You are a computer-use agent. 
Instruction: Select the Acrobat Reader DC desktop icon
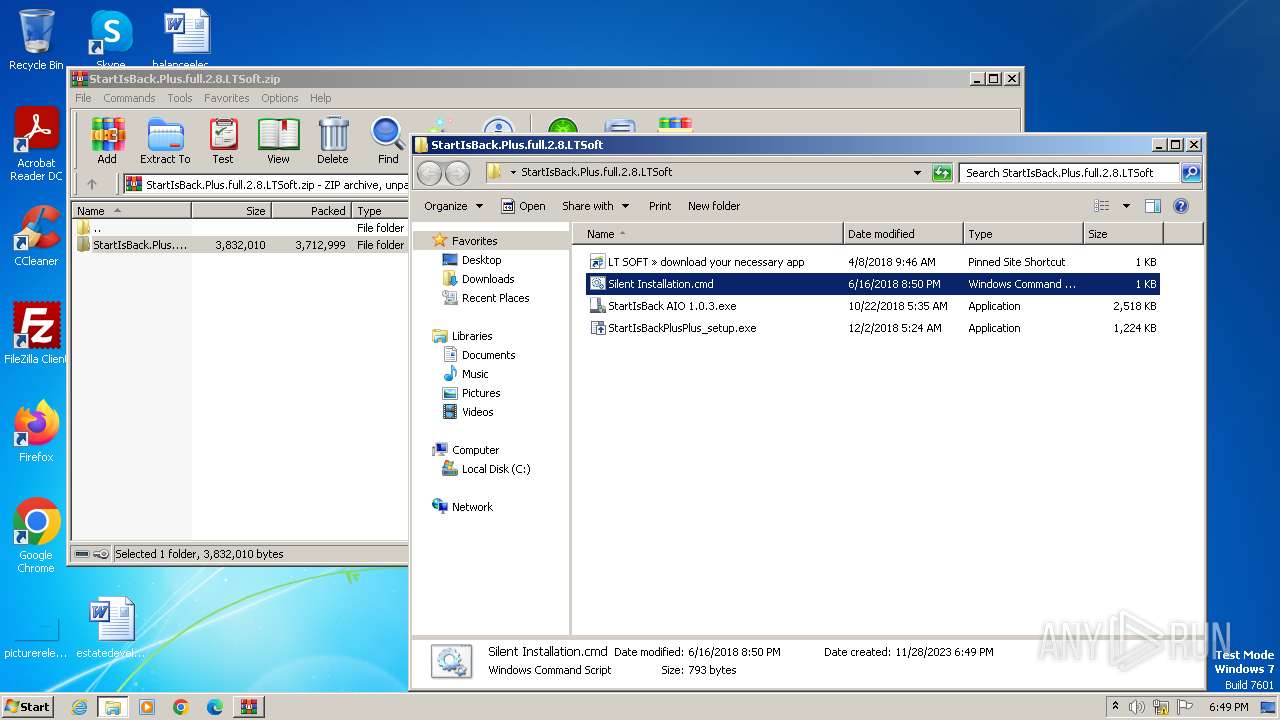coord(37,145)
